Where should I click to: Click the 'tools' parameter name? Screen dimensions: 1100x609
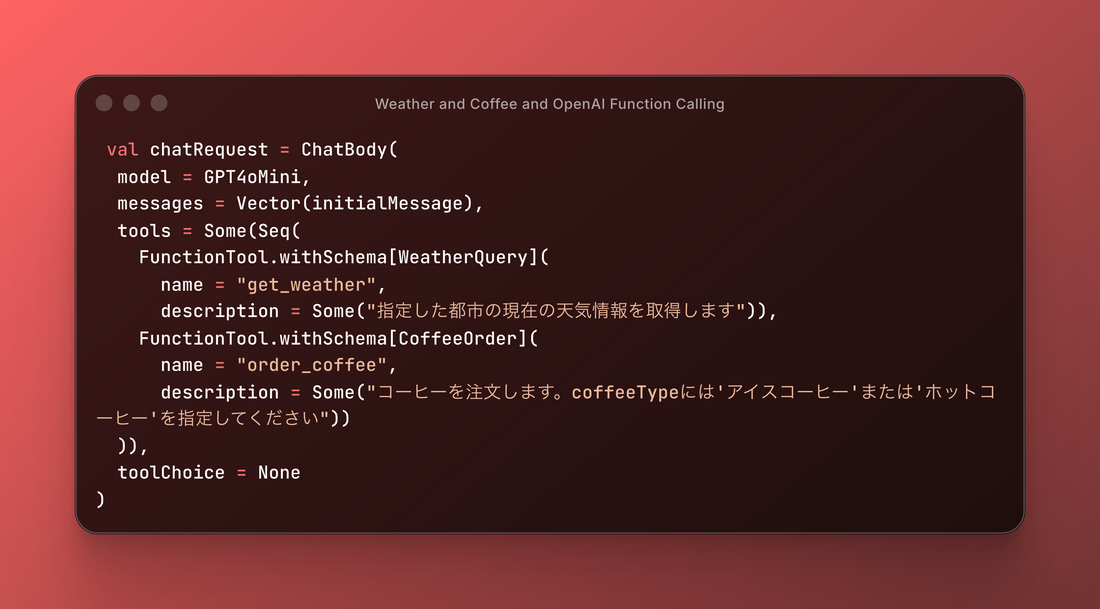click(144, 231)
